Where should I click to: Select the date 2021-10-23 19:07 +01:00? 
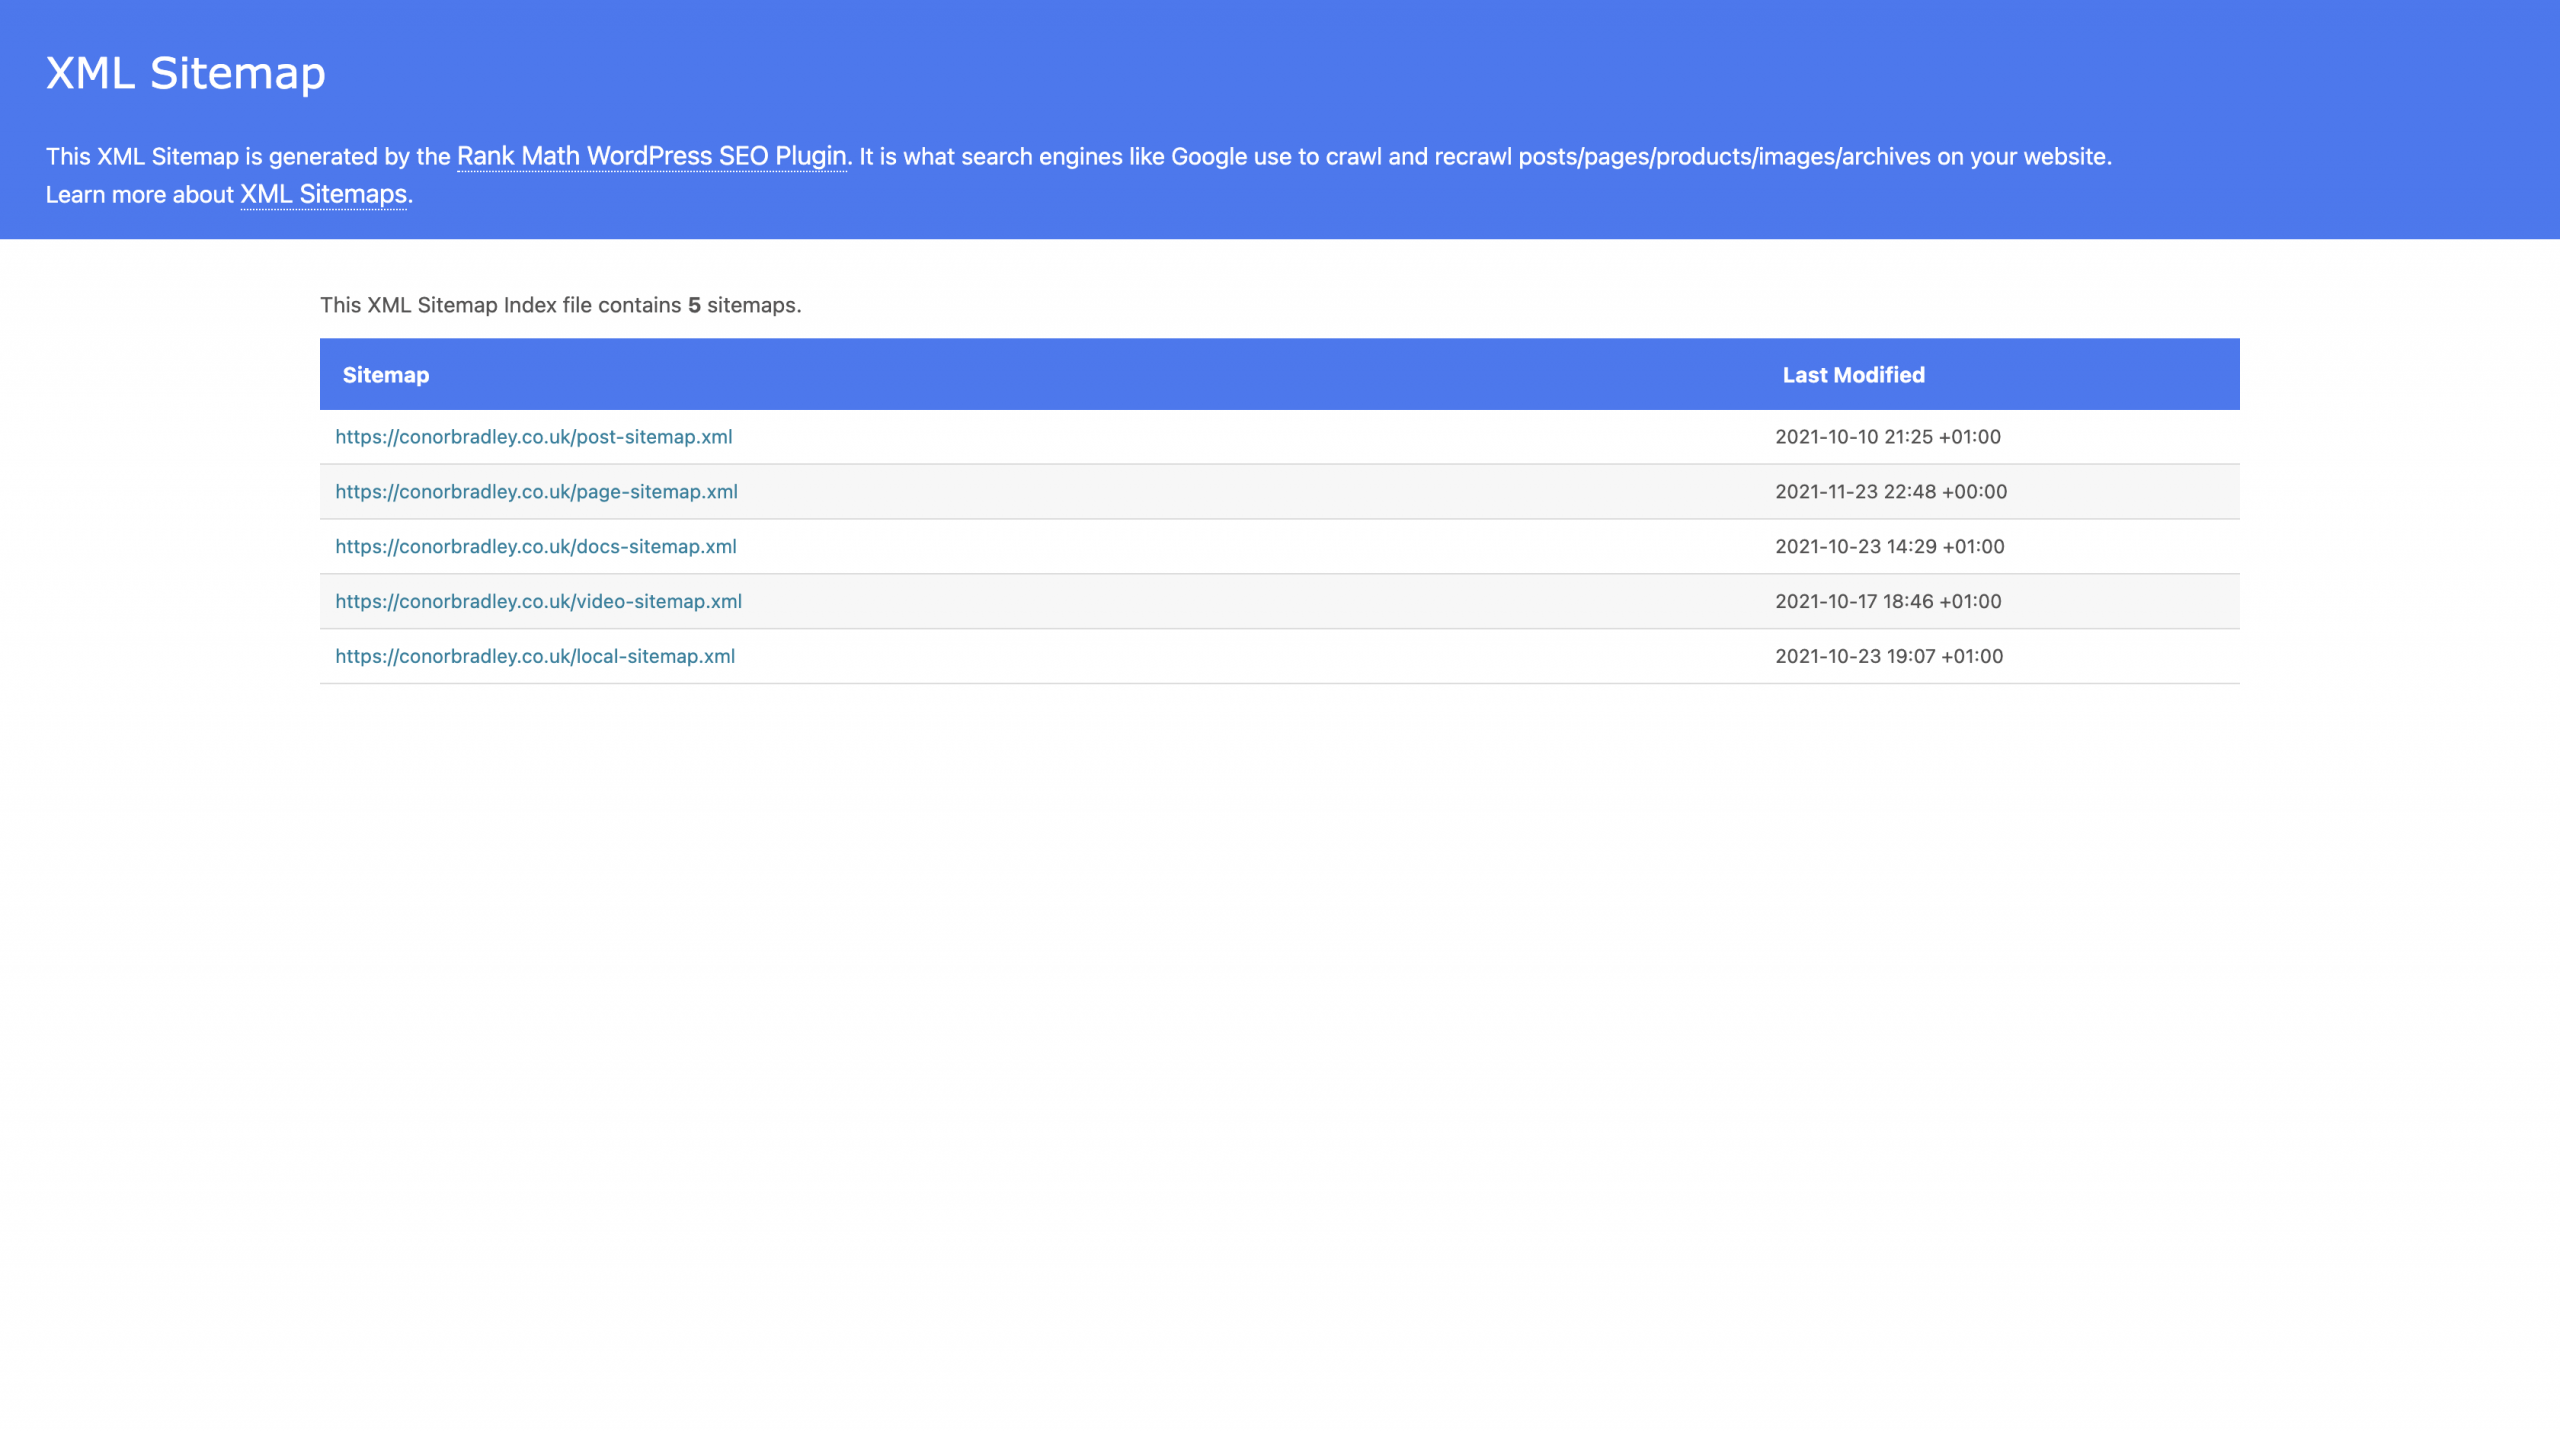coord(1889,657)
